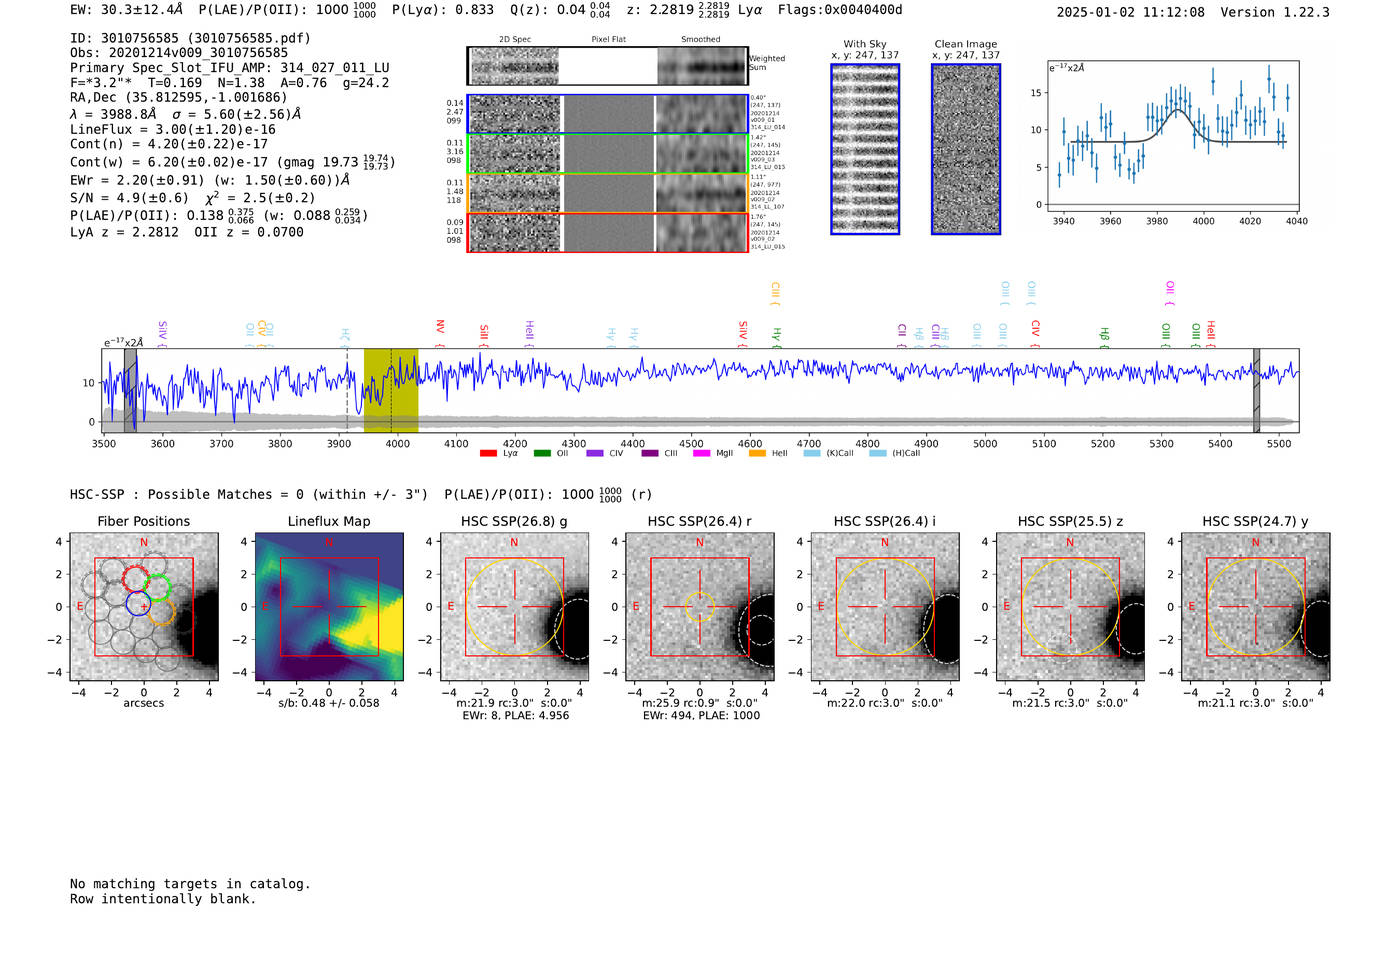The width and height of the screenshot is (1400, 953).
Task: Open the Lineflux Map thumbnail
Action: point(329,607)
